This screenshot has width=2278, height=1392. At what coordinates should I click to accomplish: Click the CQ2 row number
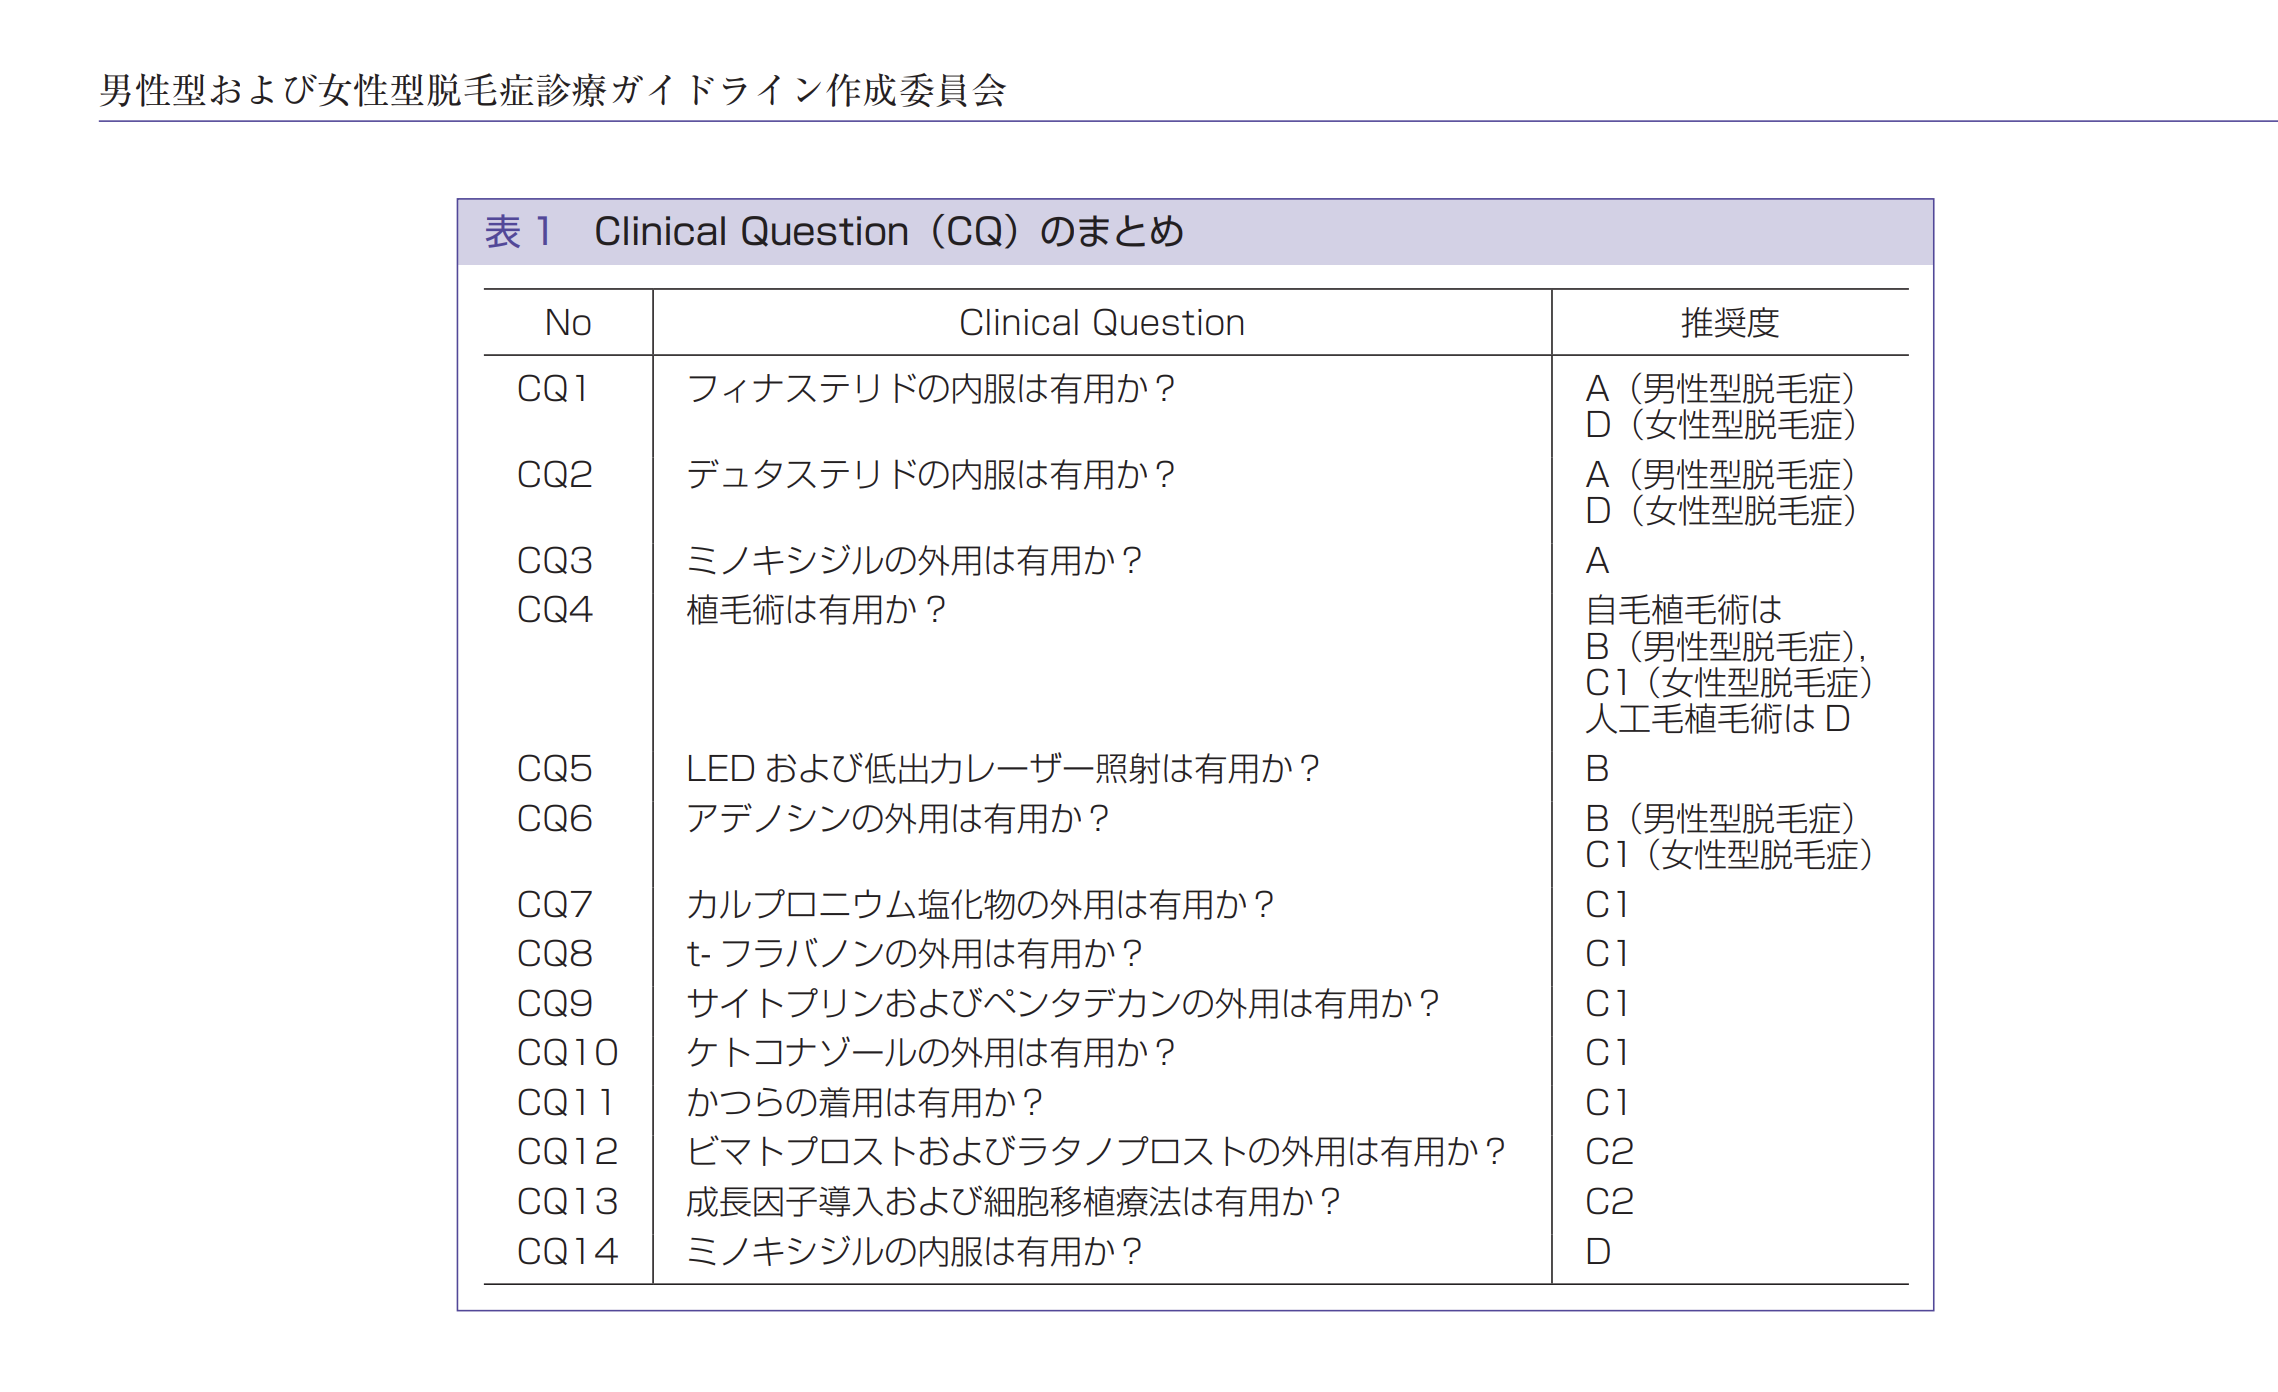pyautogui.click(x=554, y=475)
